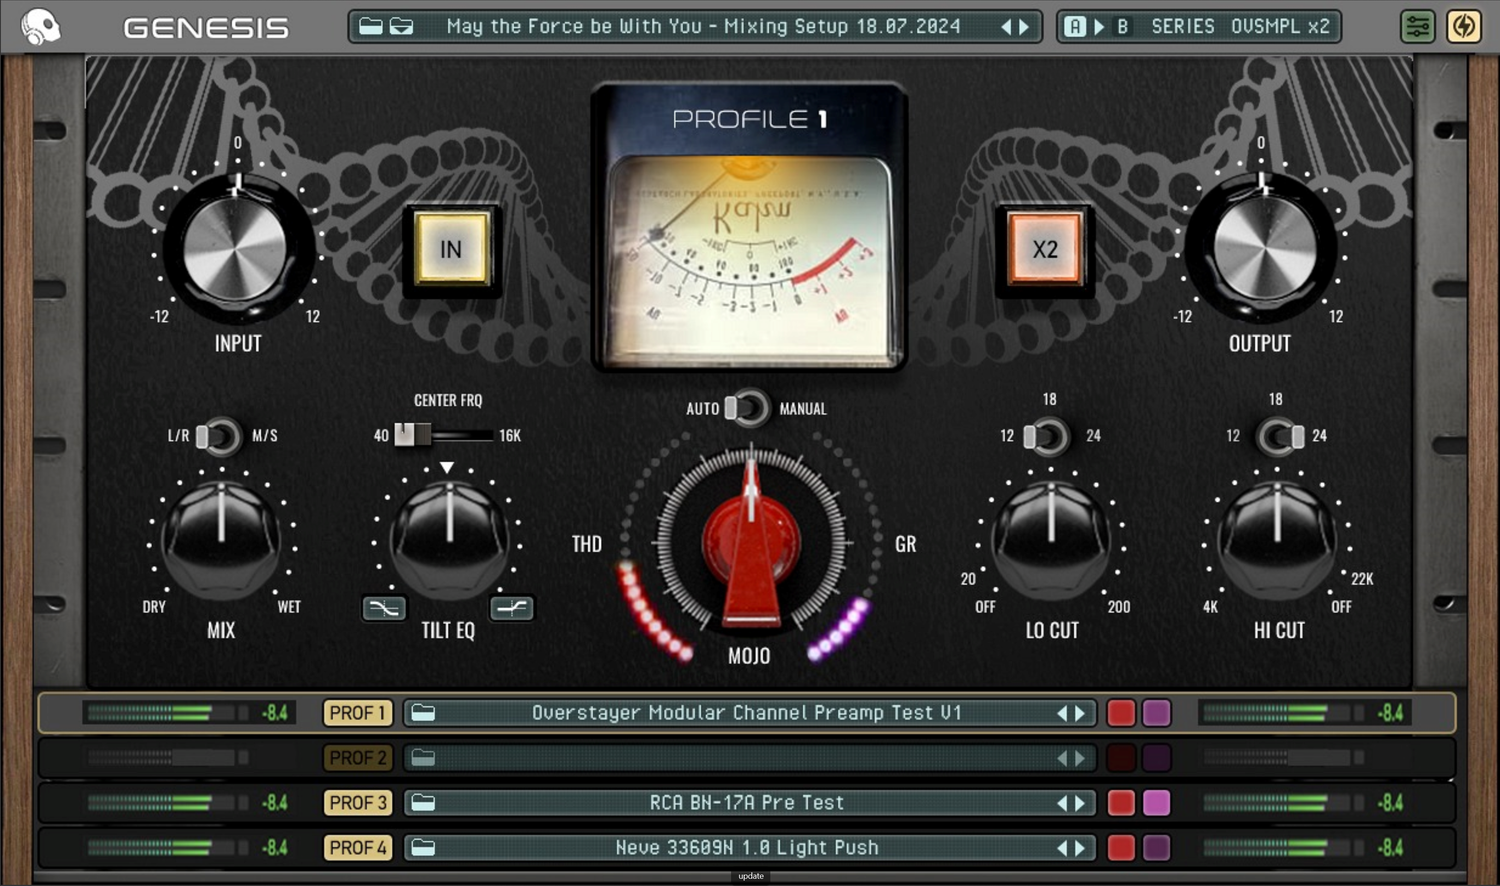Image resolution: width=1500 pixels, height=886 pixels.
Task: Click the update button at the bottom
Action: [749, 876]
